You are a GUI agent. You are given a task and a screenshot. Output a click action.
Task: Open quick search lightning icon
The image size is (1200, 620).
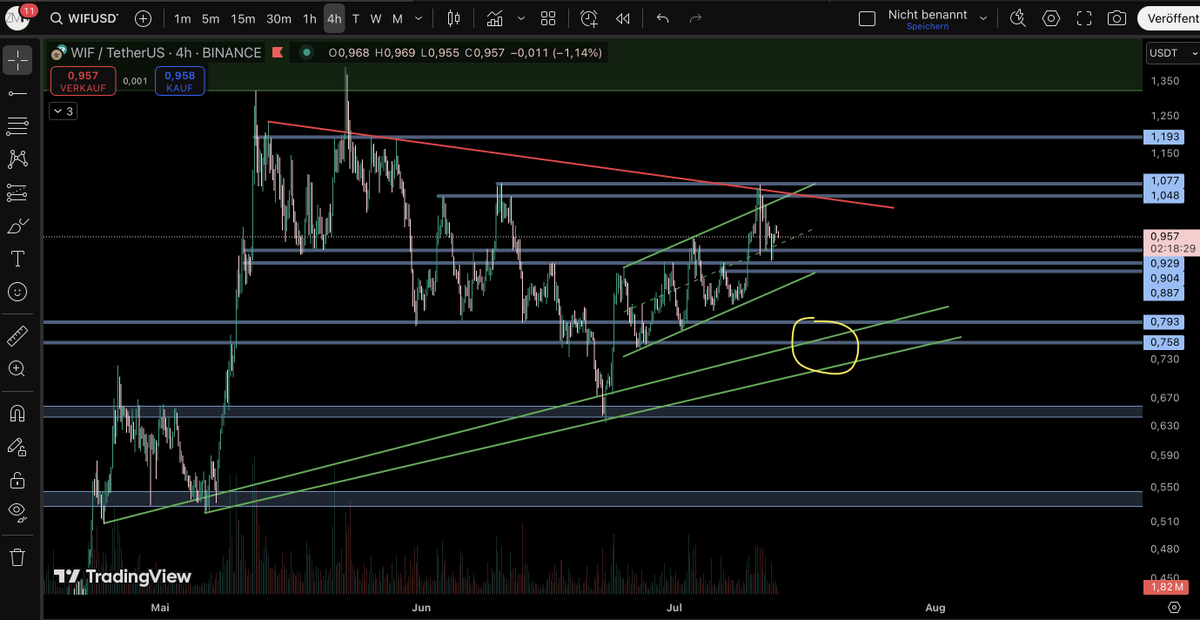coord(1018,18)
